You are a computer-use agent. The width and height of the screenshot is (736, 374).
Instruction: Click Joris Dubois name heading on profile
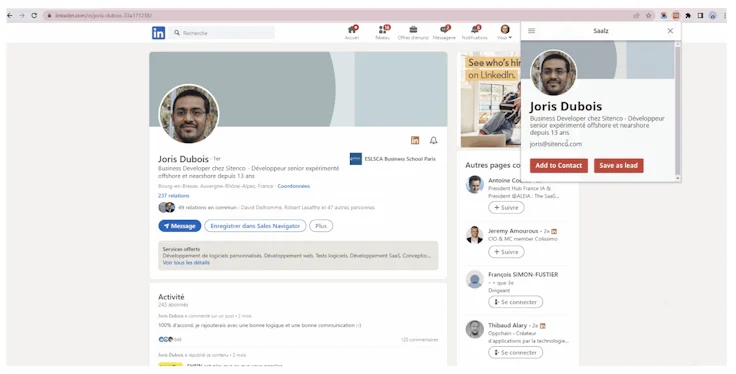click(x=183, y=159)
